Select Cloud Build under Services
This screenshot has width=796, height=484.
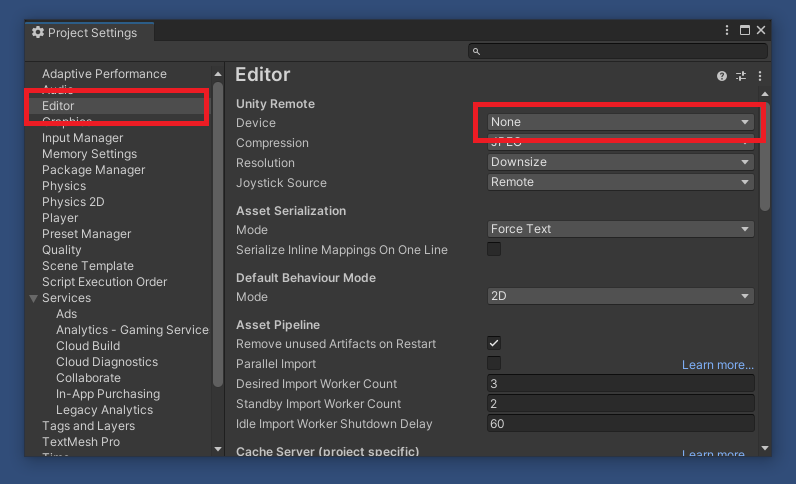coord(88,346)
